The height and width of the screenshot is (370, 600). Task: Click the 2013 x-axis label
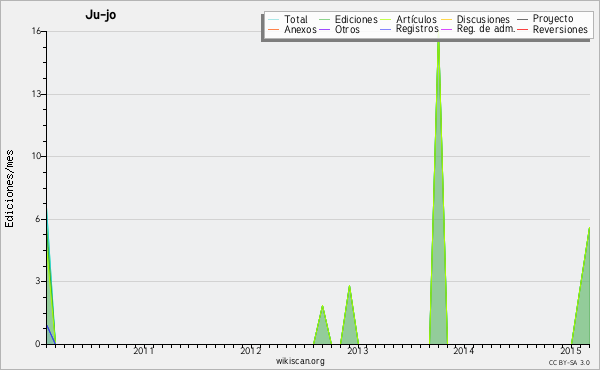click(x=357, y=350)
